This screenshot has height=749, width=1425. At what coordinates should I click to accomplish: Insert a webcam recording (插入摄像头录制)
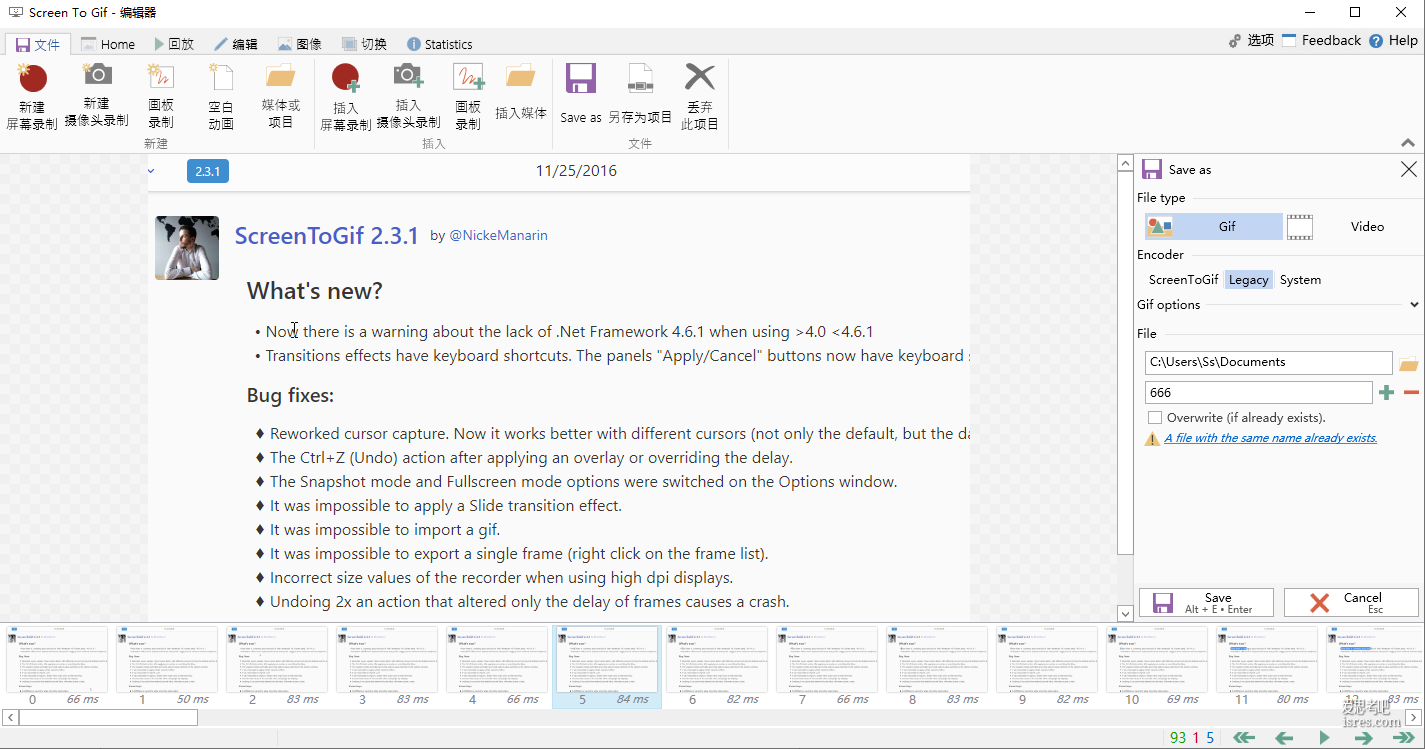pyautogui.click(x=408, y=97)
